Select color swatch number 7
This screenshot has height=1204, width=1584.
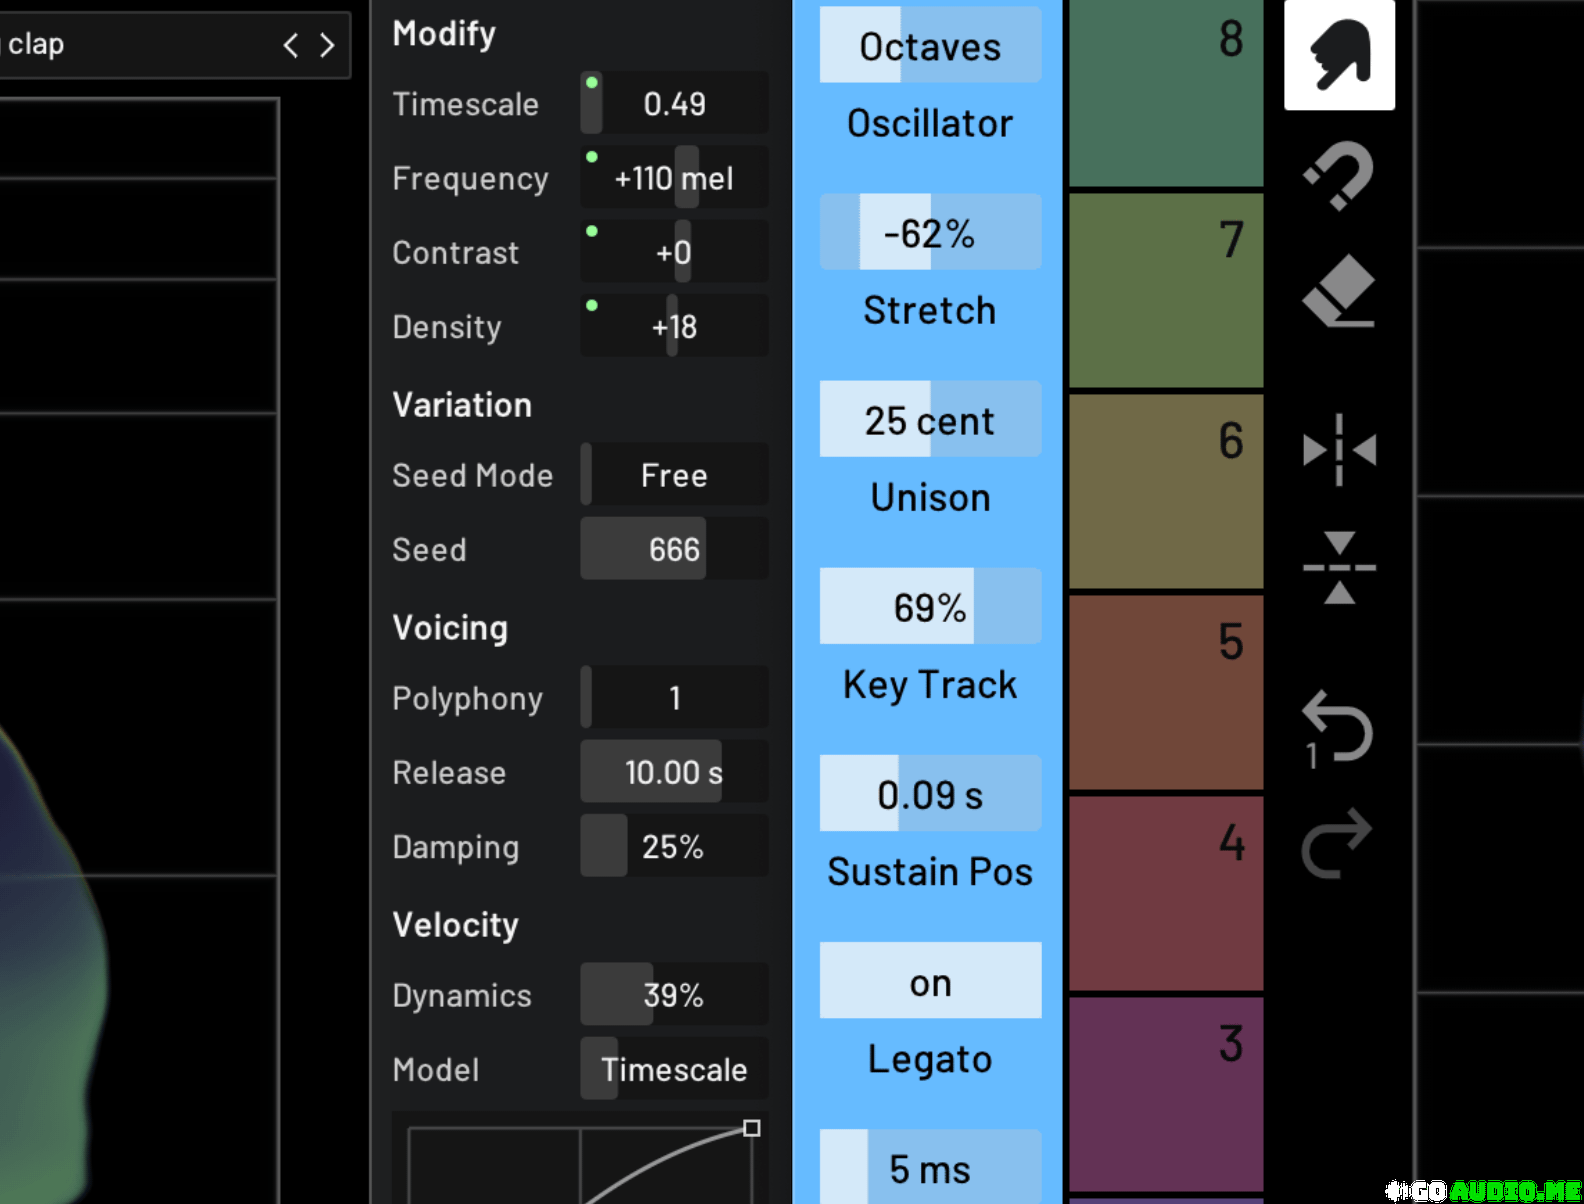[x=1165, y=290]
